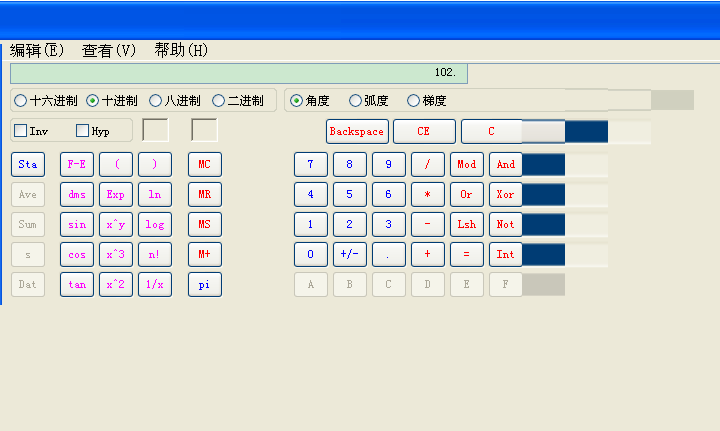720x431 pixels.
Task: Click the Or button
Action: (467, 195)
